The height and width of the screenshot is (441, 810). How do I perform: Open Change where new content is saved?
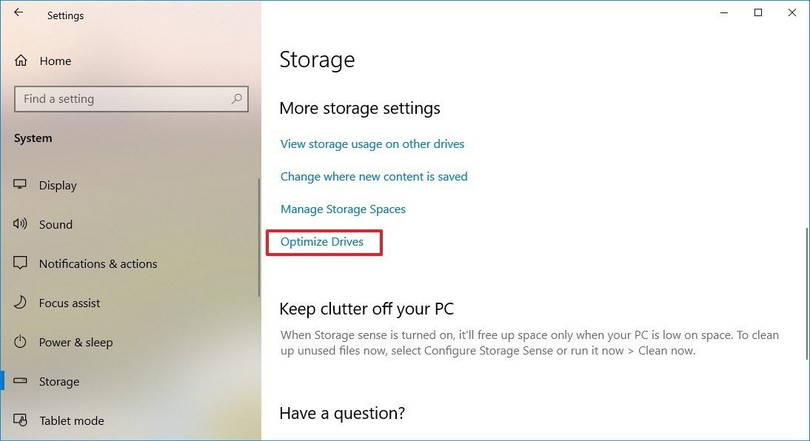374,177
